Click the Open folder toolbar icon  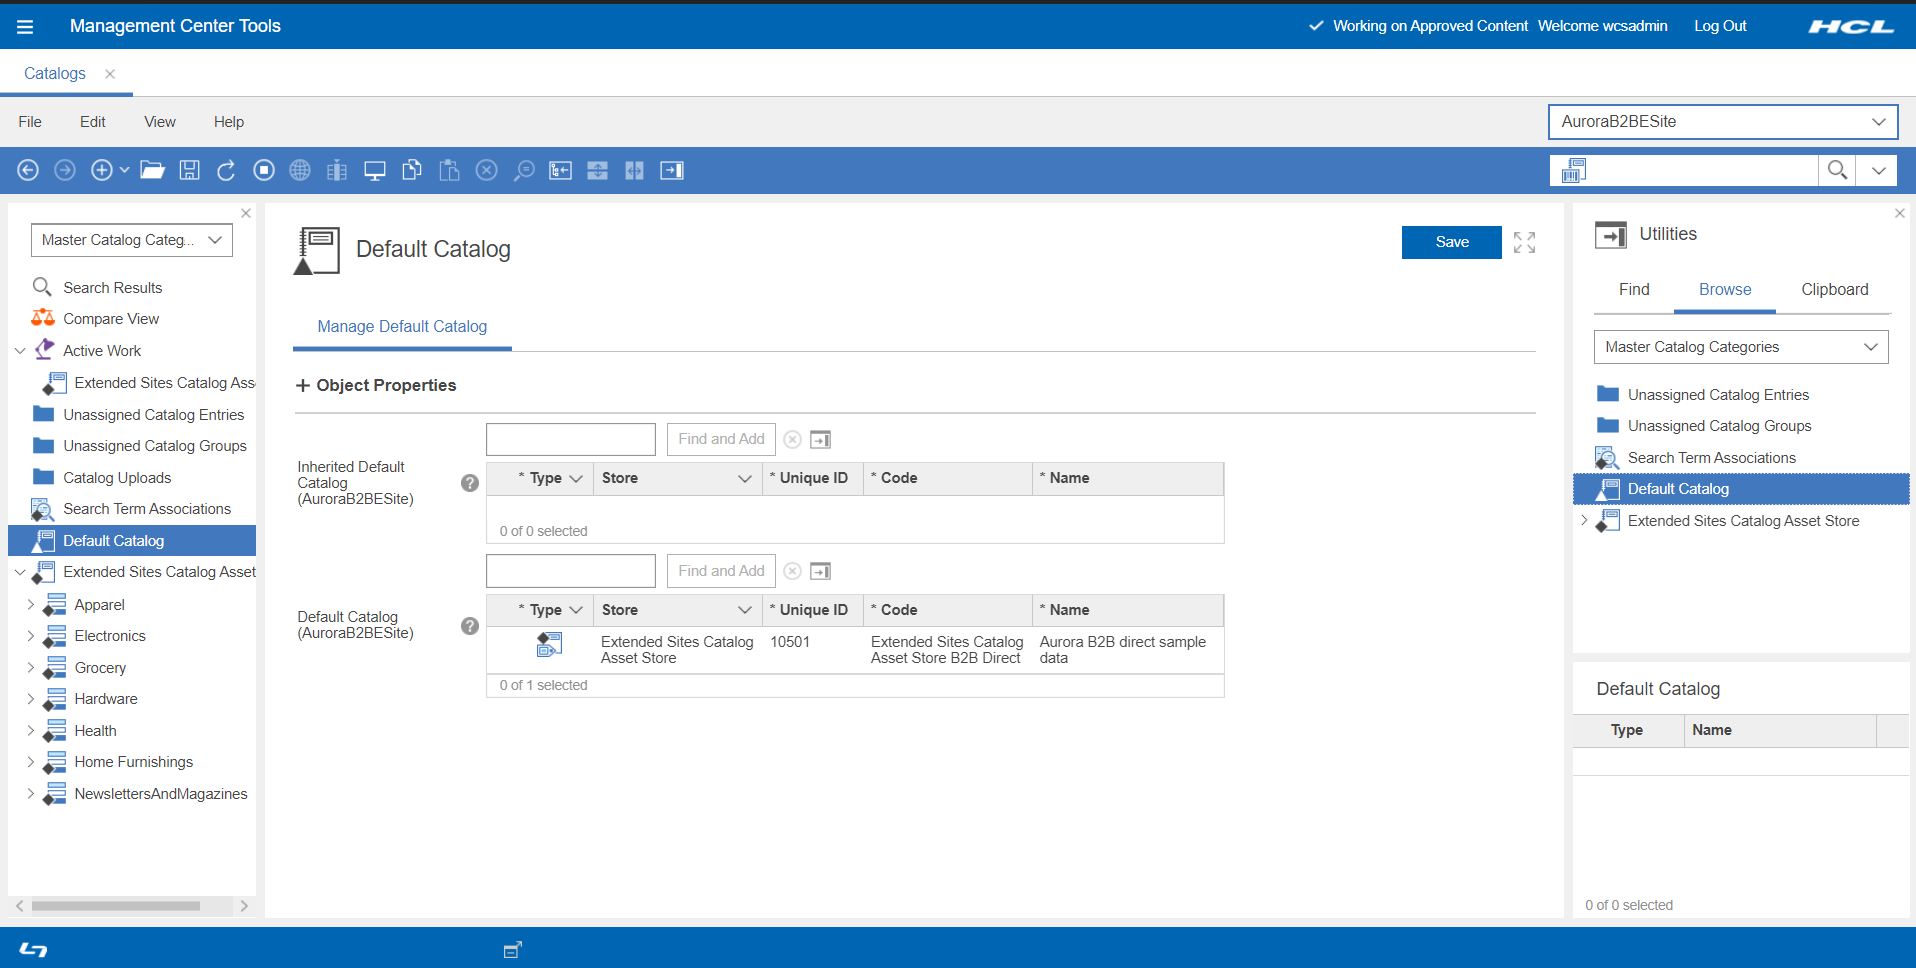pyautogui.click(x=152, y=171)
